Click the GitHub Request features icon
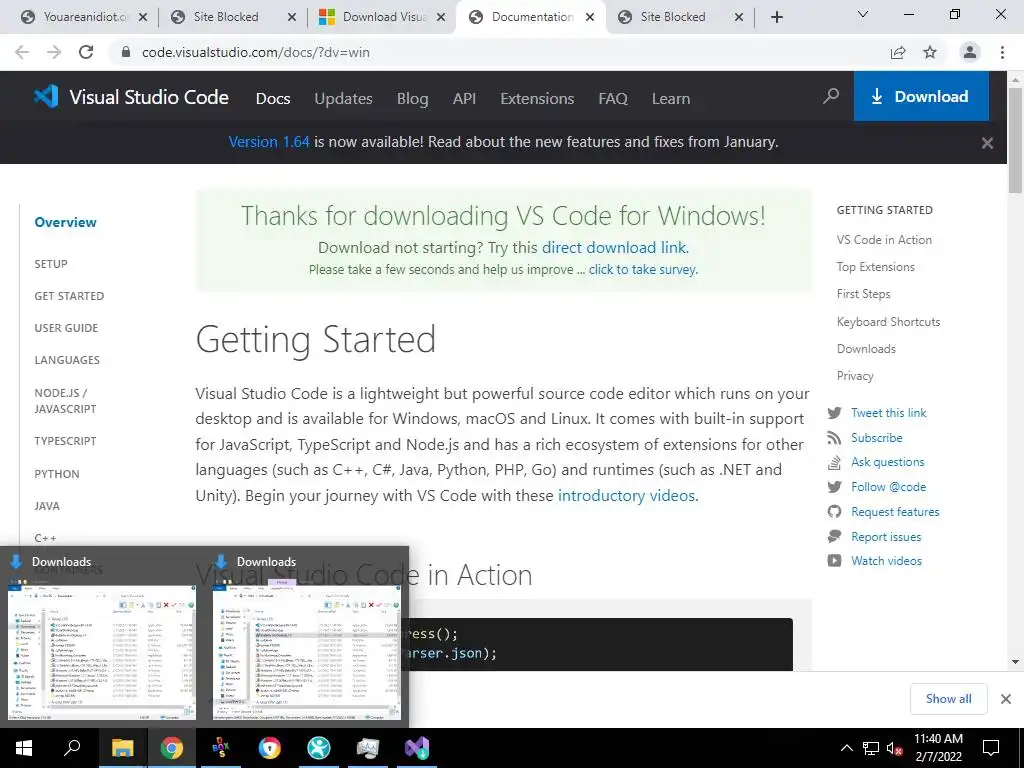Image resolution: width=1024 pixels, height=768 pixels. pyautogui.click(x=834, y=512)
